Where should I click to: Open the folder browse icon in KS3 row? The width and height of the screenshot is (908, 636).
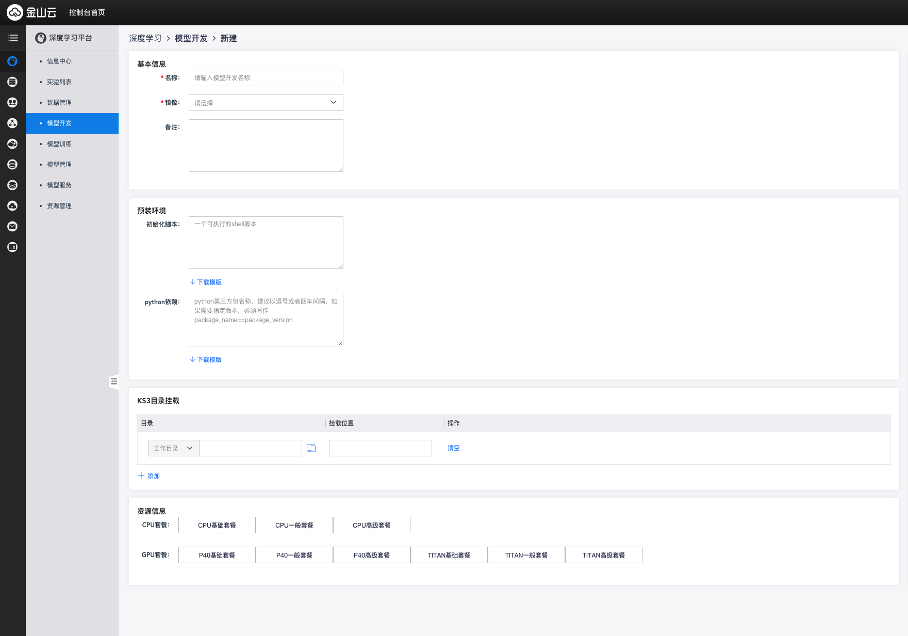(x=312, y=448)
